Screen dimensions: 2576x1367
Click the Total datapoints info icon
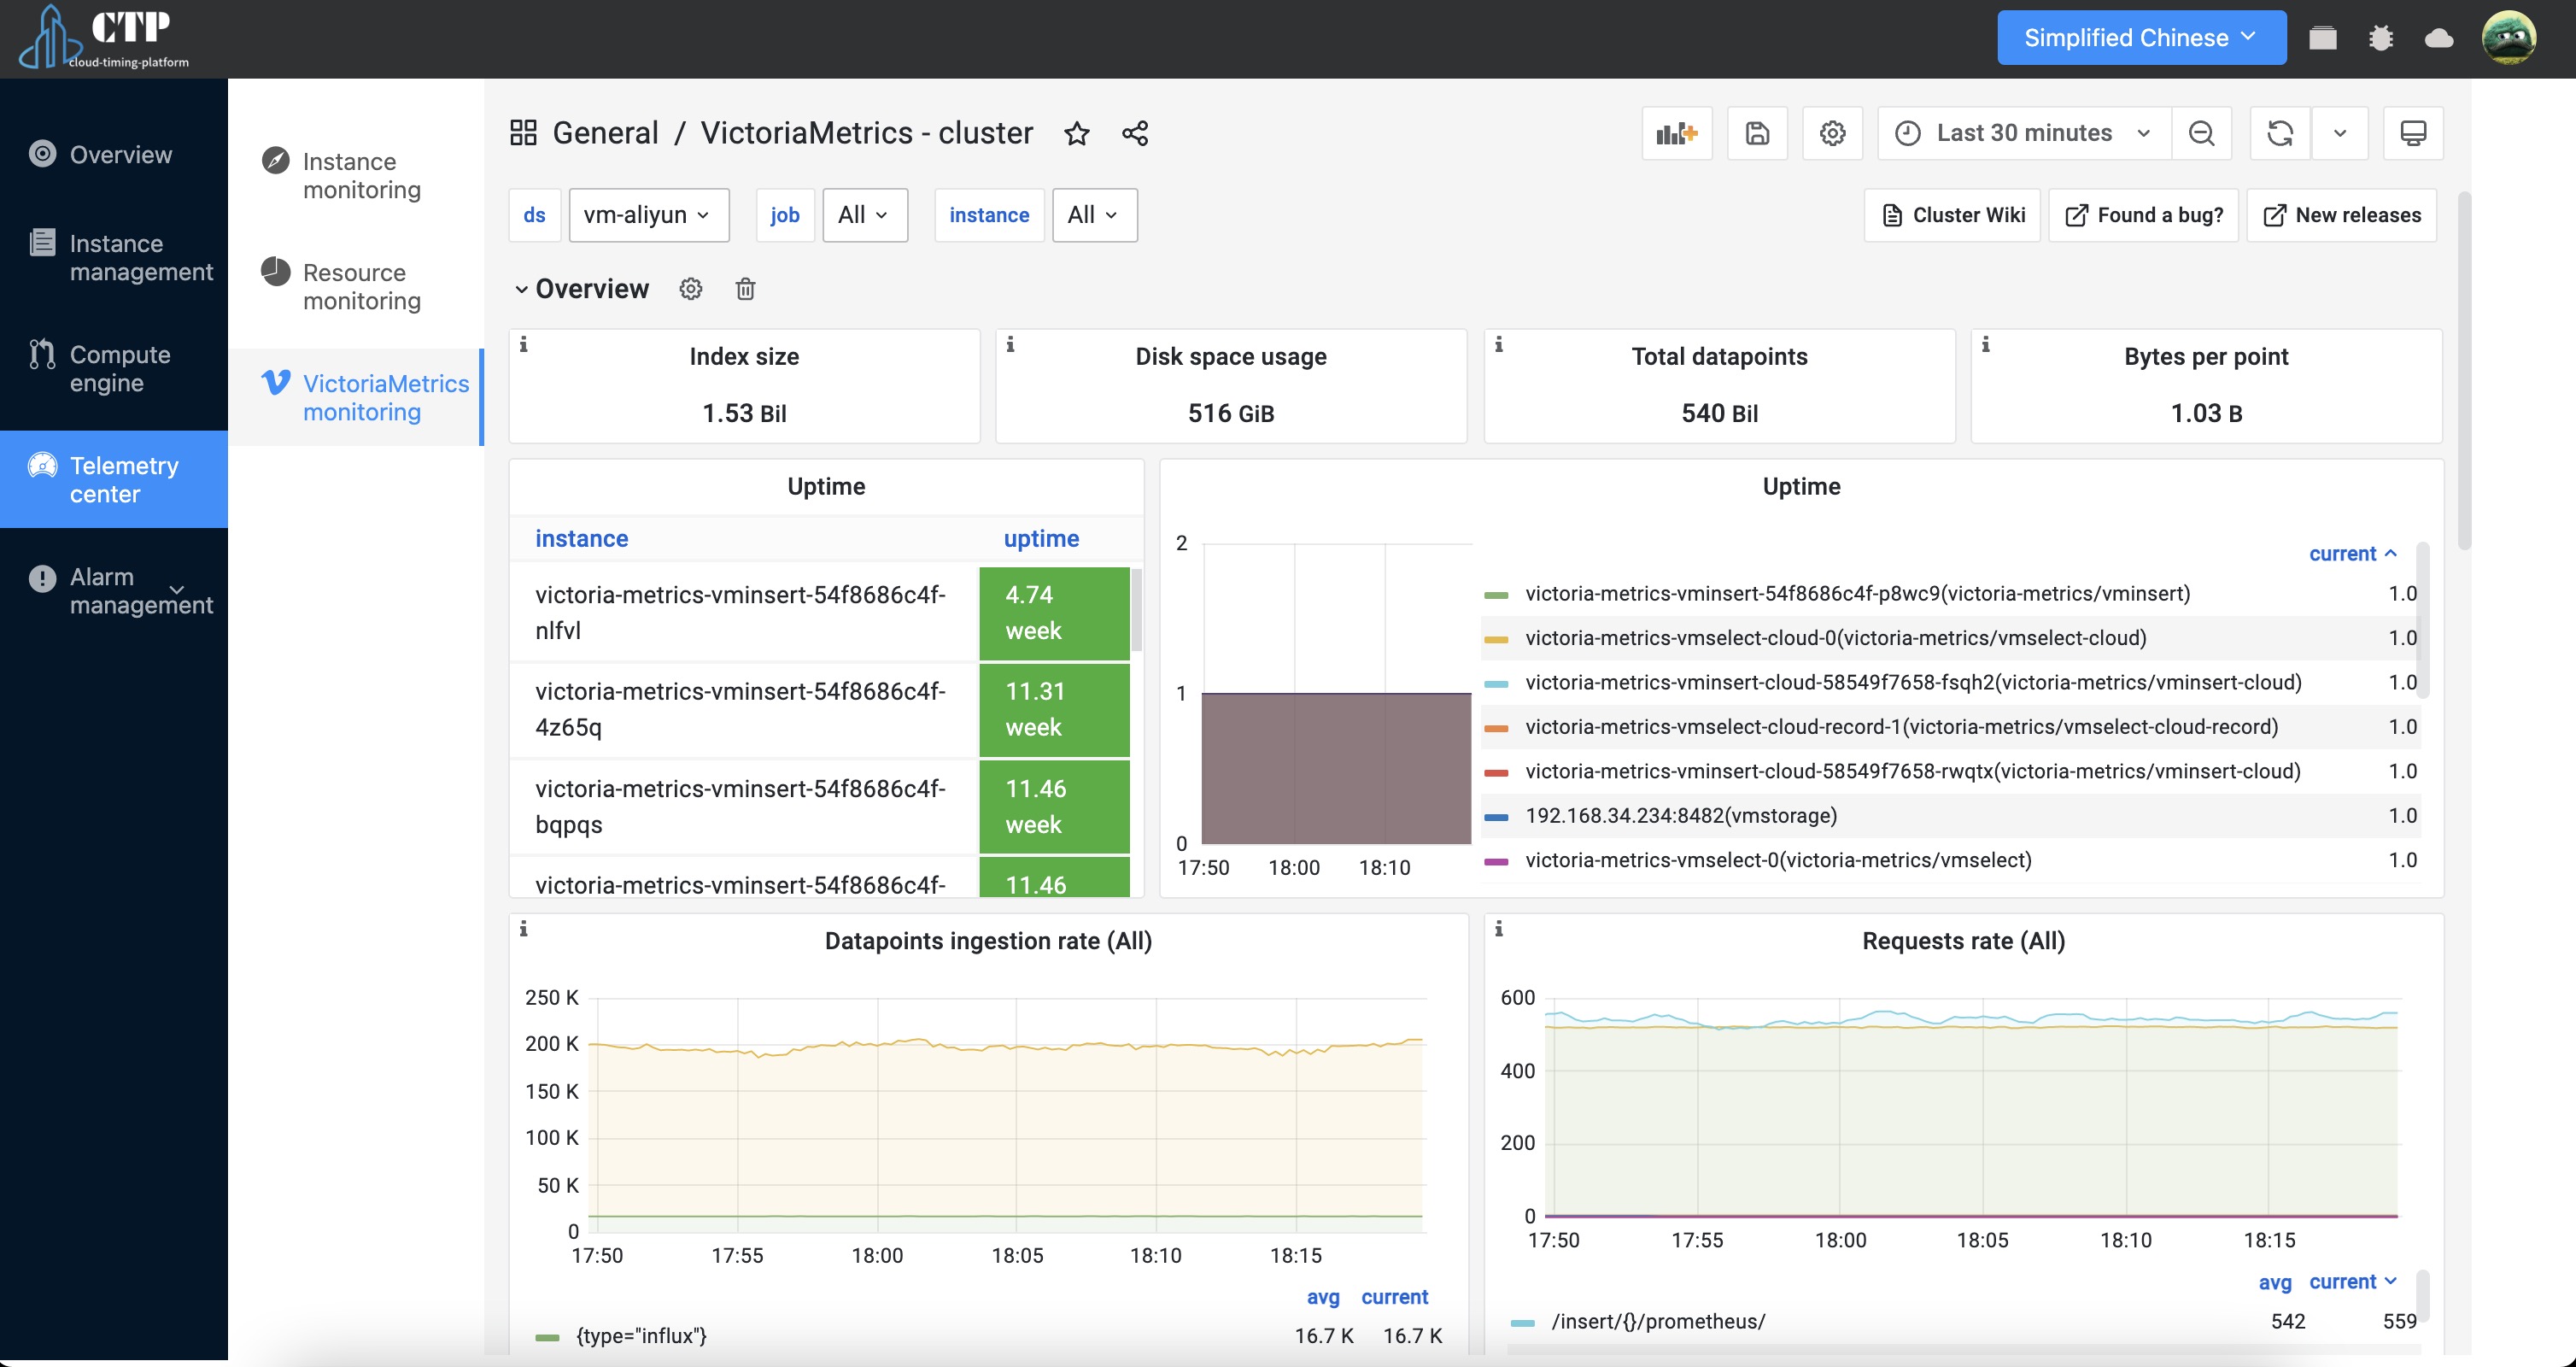tap(1498, 344)
